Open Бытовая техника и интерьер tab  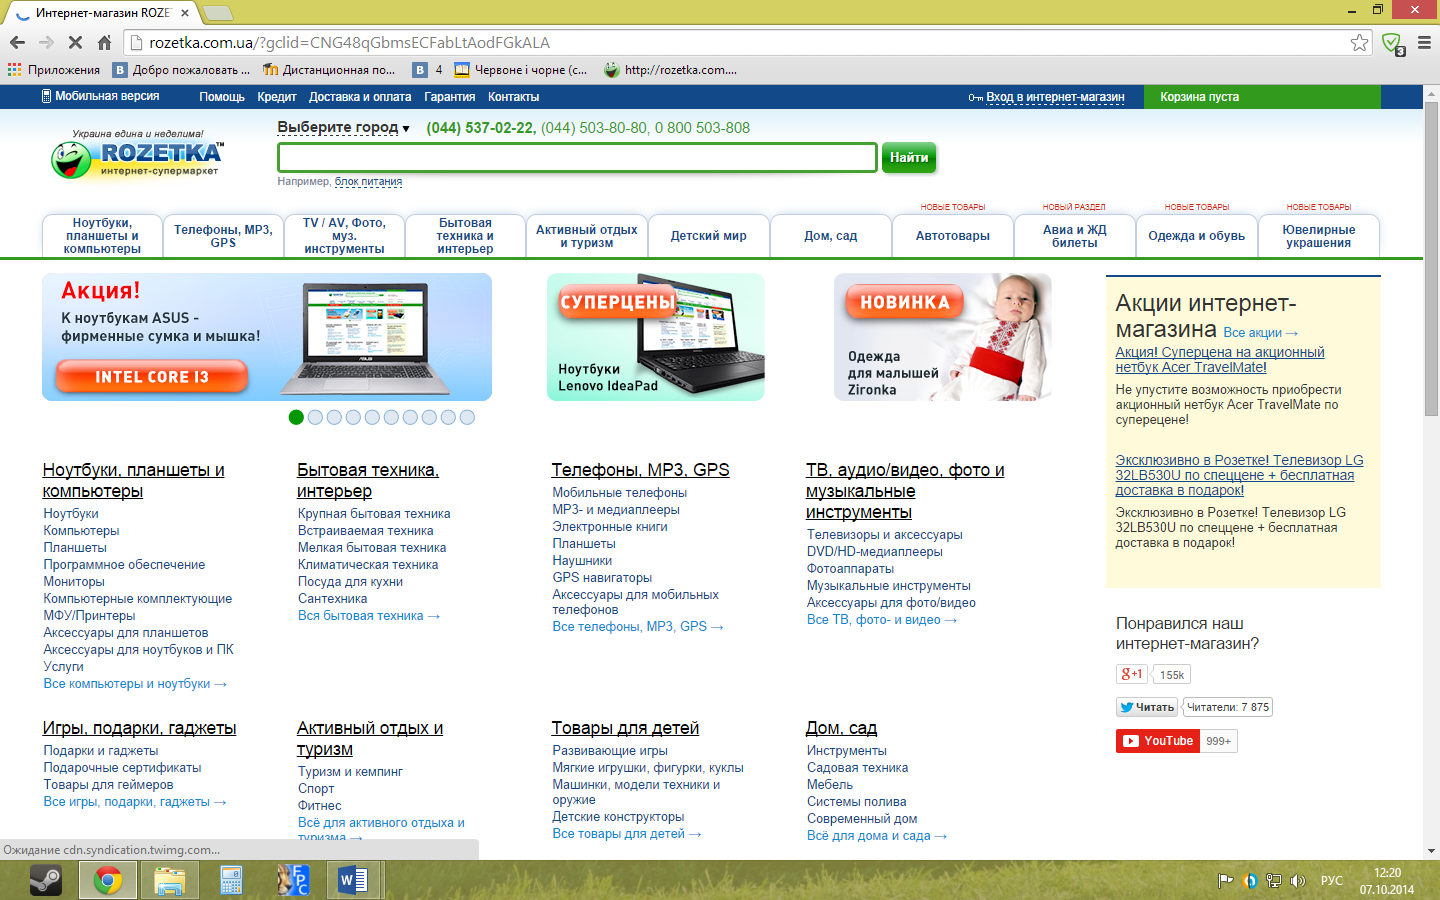[x=465, y=236]
